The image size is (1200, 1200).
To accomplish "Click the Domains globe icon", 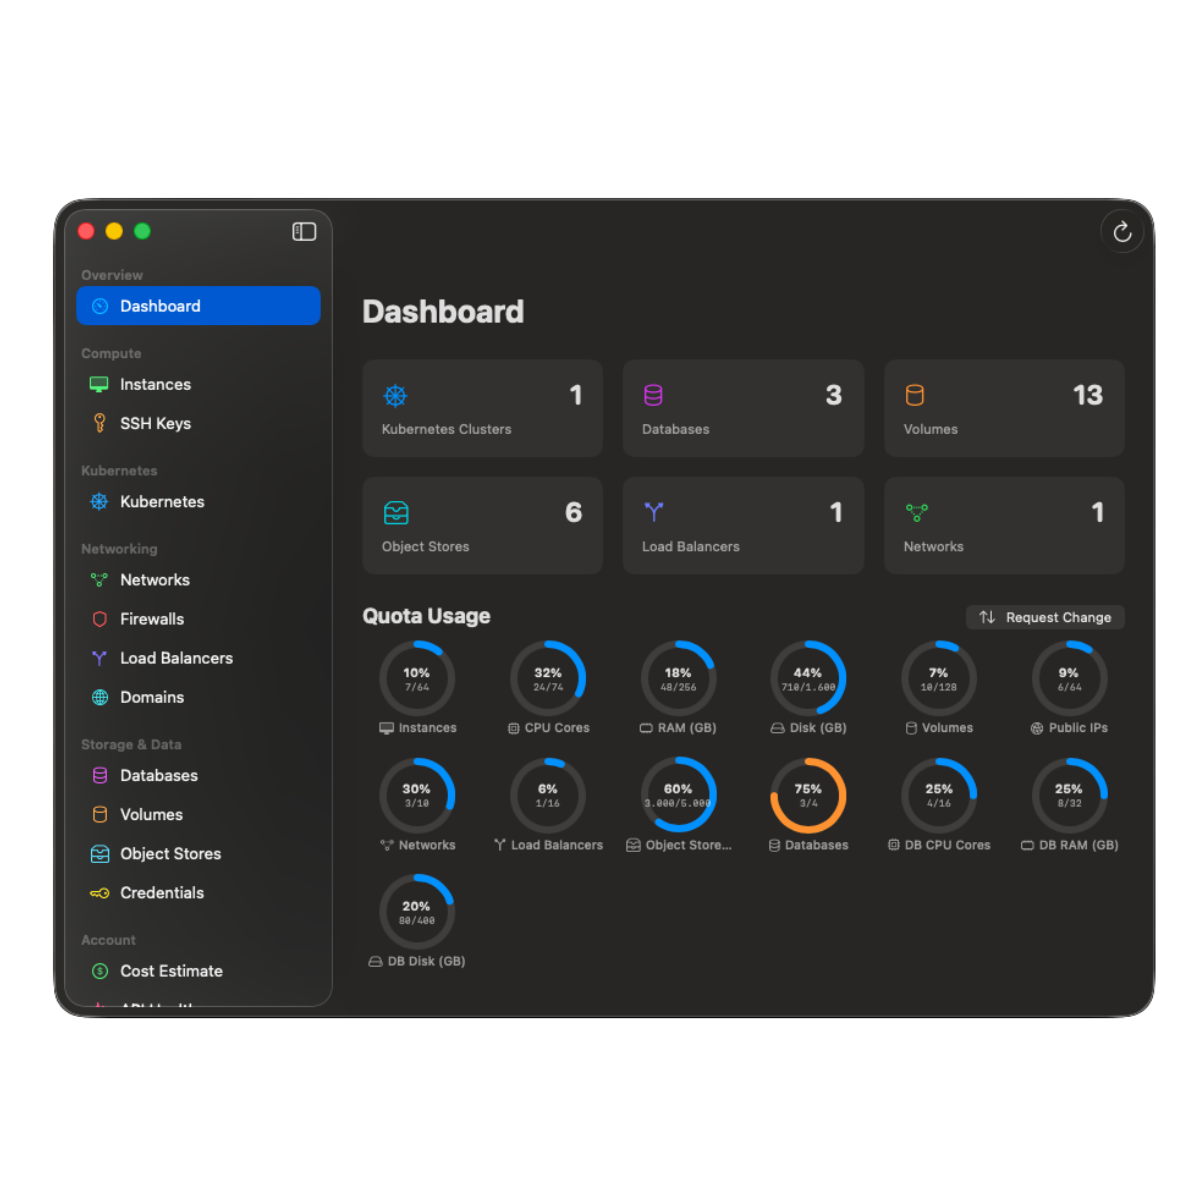I will pyautogui.click(x=99, y=697).
